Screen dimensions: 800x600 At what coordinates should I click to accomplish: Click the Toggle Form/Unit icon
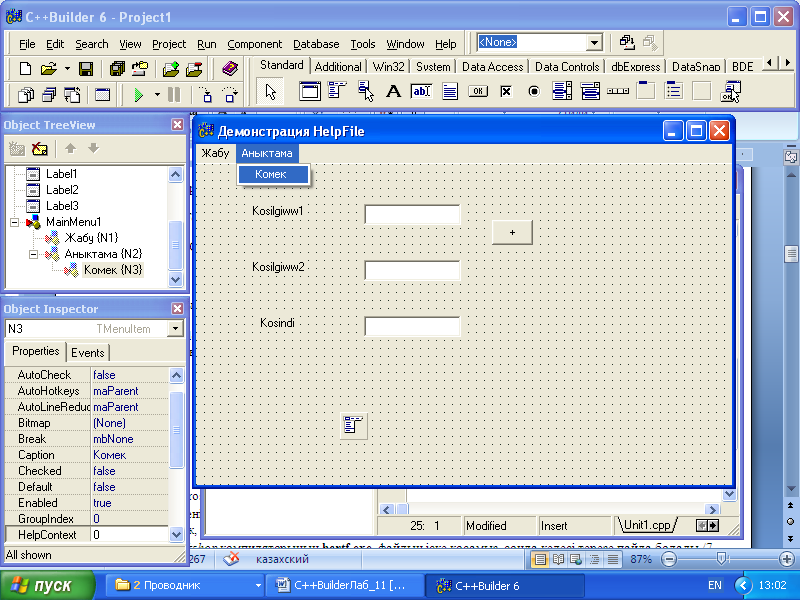point(72,95)
